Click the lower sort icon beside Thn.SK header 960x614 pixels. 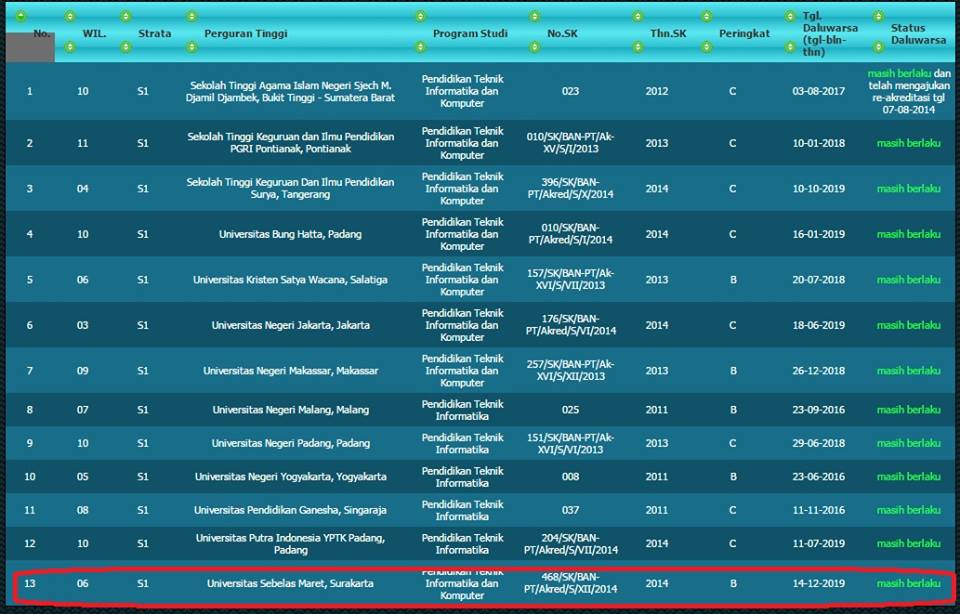click(639, 47)
